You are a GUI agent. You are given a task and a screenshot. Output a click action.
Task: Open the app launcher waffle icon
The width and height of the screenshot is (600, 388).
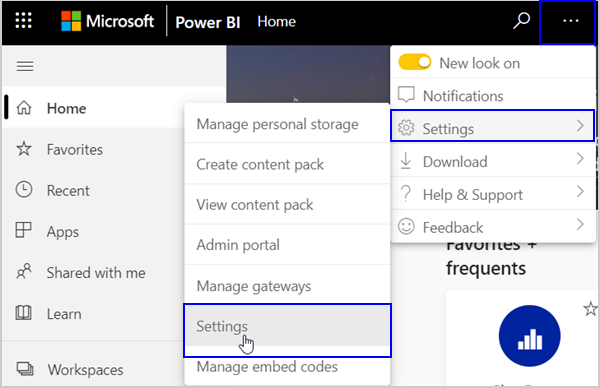tap(23, 20)
